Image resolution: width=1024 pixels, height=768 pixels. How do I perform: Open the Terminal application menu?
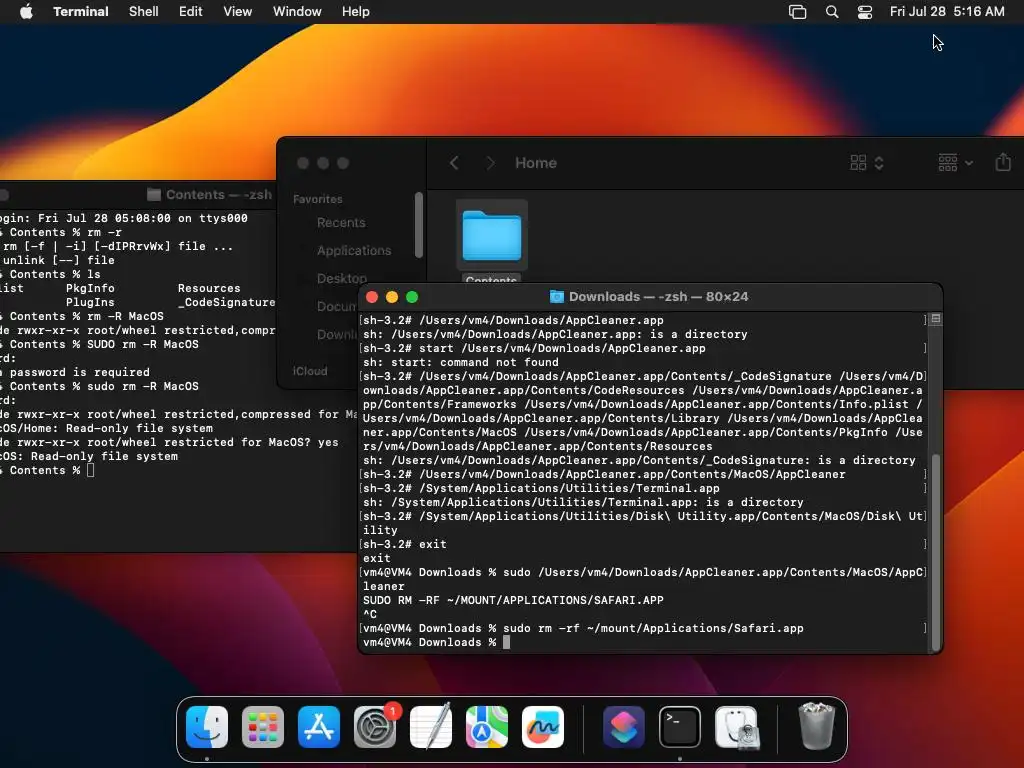point(81,12)
